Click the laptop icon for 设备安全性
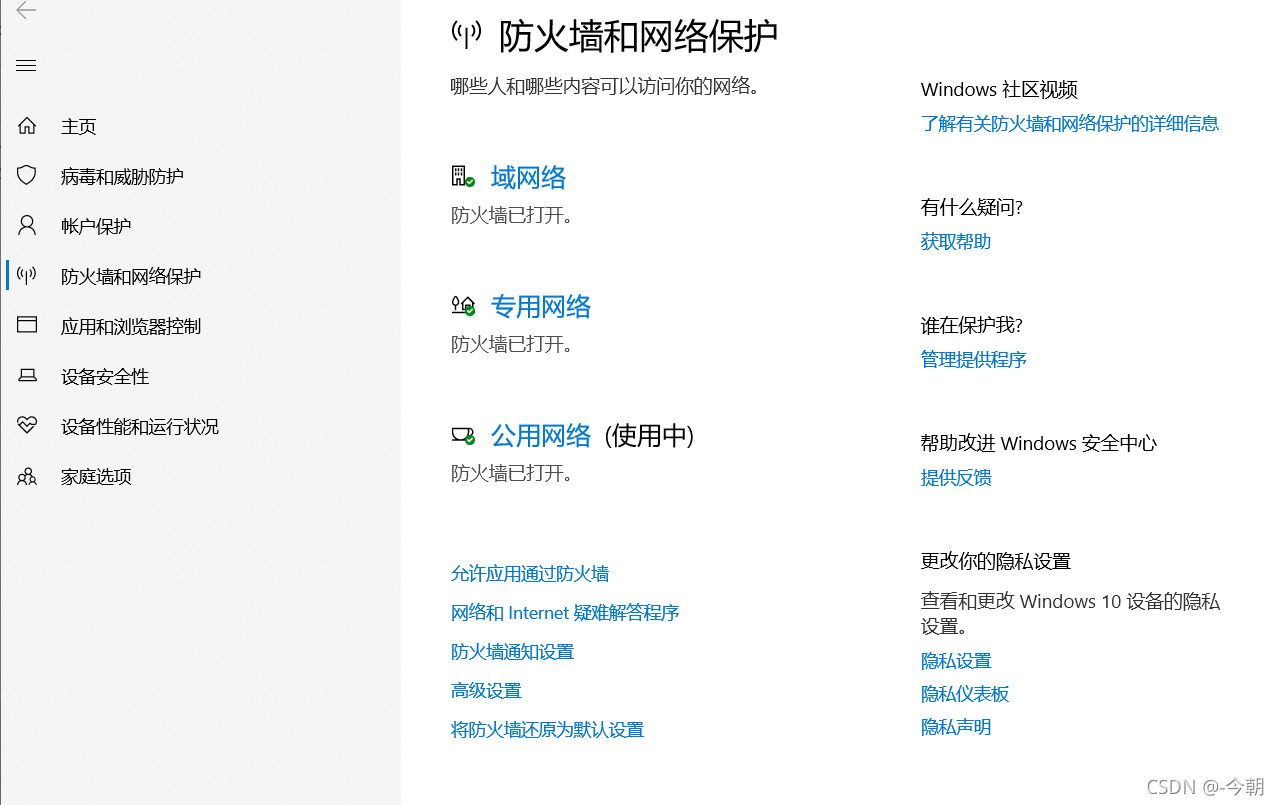 (27, 376)
